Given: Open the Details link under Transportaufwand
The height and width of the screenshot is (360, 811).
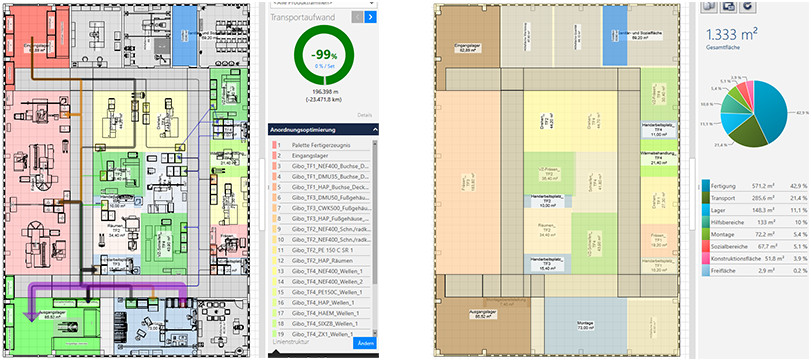Looking at the screenshot, I should click(364, 115).
